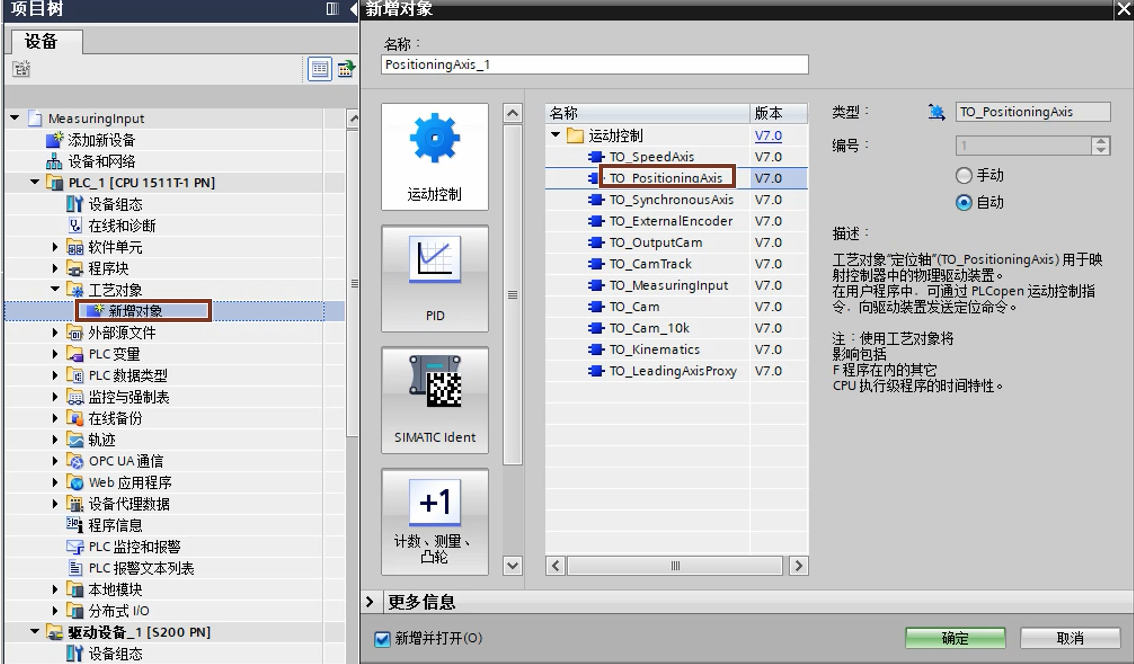Select the 自动 radio button
The width and height of the screenshot is (1134, 664).
point(964,202)
